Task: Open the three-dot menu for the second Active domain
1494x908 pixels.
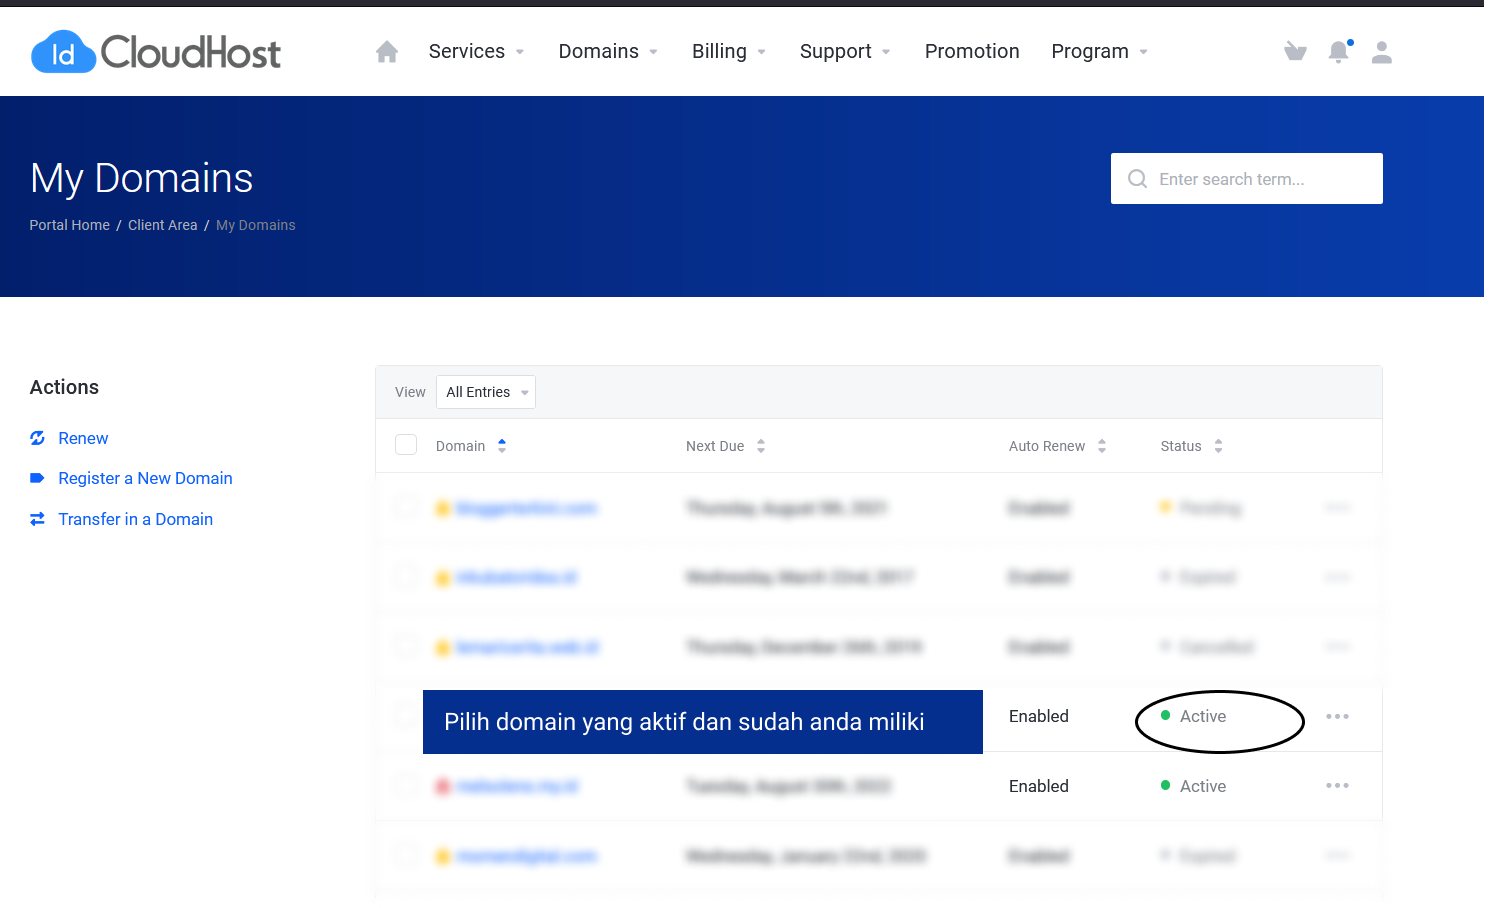Action: point(1337,786)
